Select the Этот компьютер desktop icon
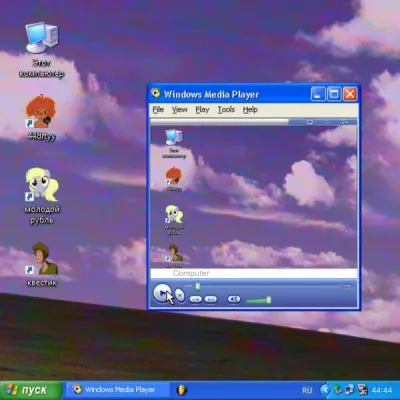The height and width of the screenshot is (400, 400). 42,50
